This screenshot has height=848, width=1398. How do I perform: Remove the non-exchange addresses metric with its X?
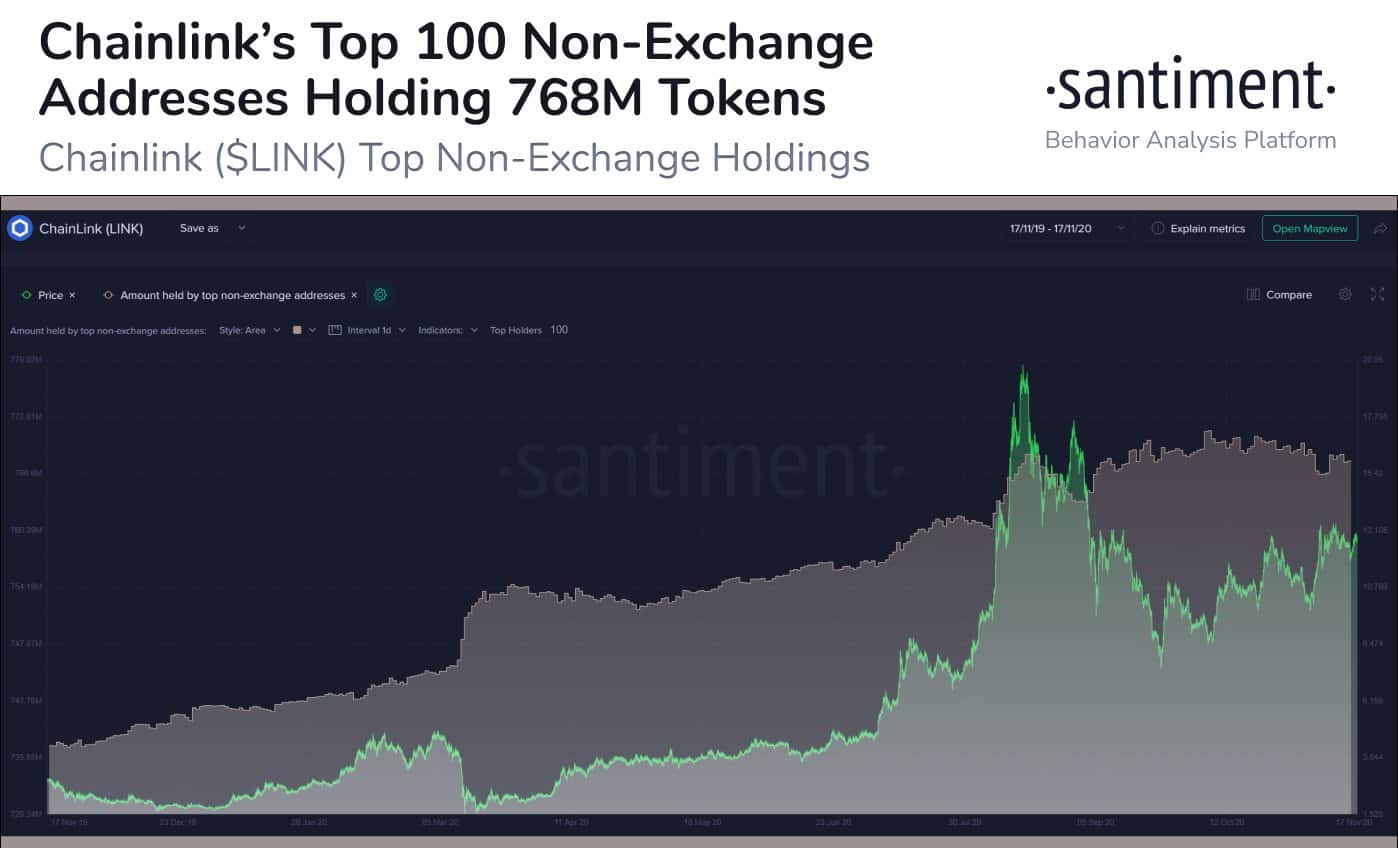coord(354,296)
